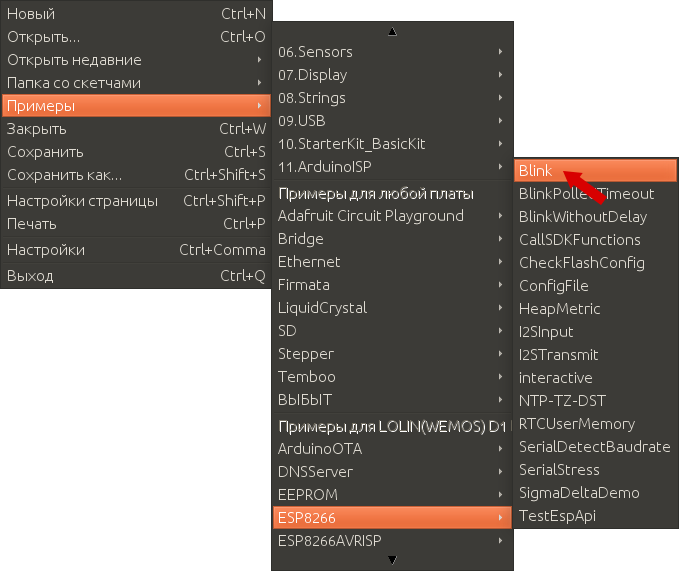Image resolution: width=679 pixels, height=571 pixels.
Task: Open the ConfigFile example
Action: (595, 285)
